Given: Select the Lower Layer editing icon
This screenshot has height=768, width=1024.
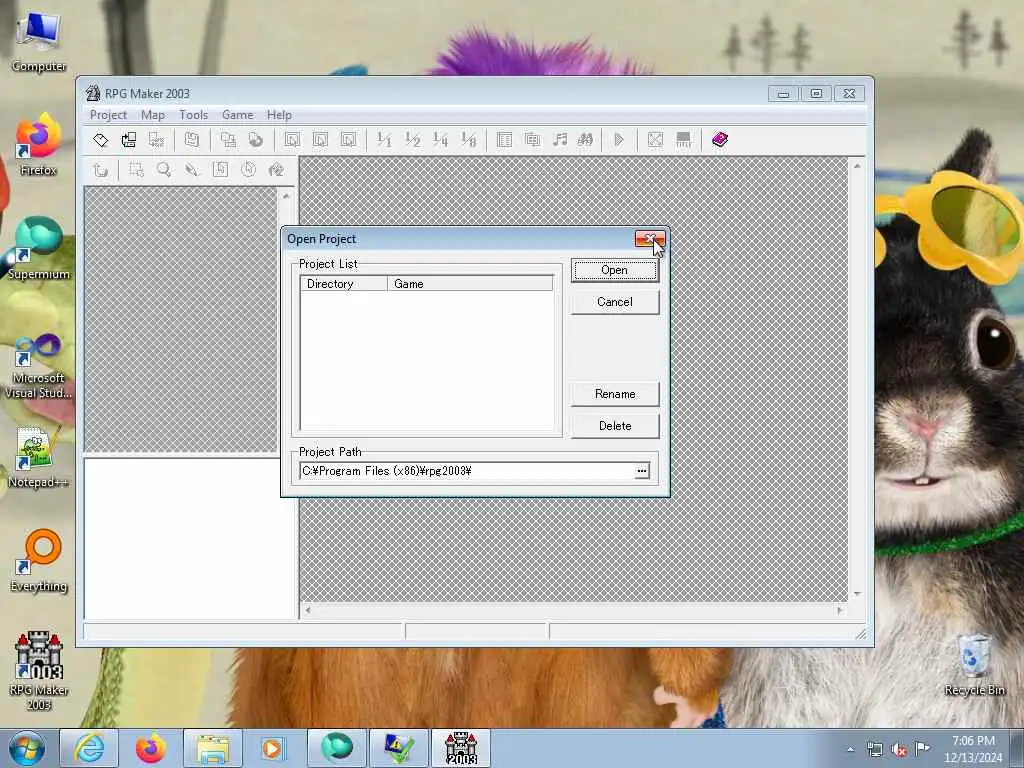Looking at the screenshot, I should pyautogui.click(x=292, y=140).
